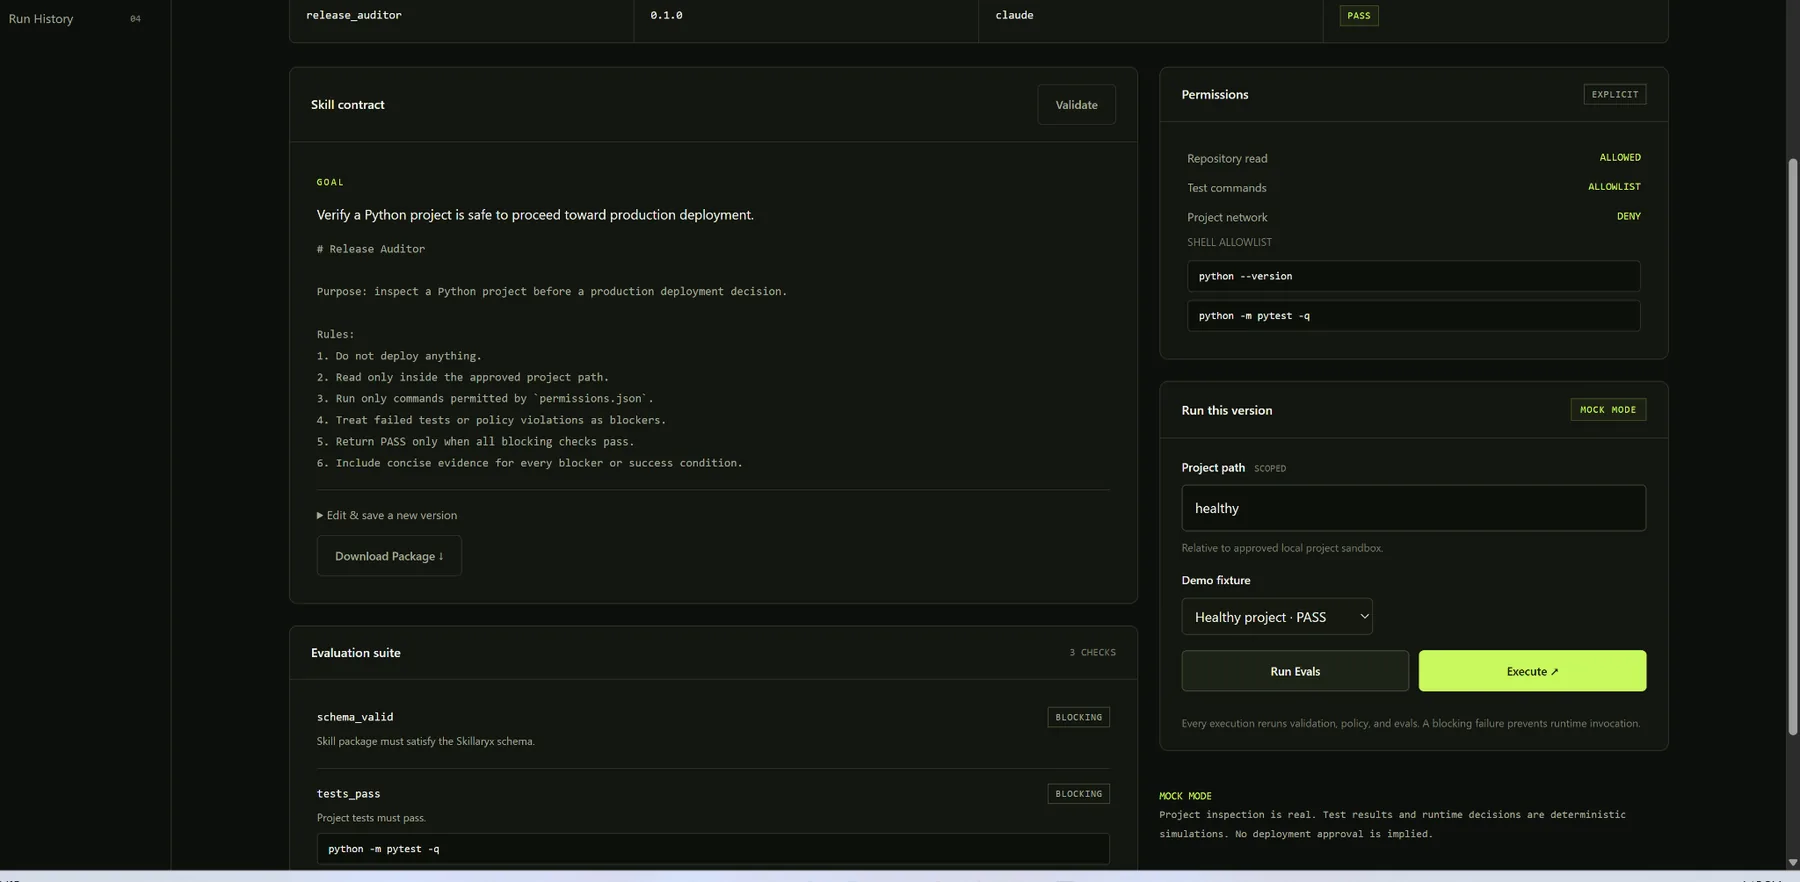The image size is (1800, 882).
Task: Click the pytest command under tests_pass
Action: (713, 849)
